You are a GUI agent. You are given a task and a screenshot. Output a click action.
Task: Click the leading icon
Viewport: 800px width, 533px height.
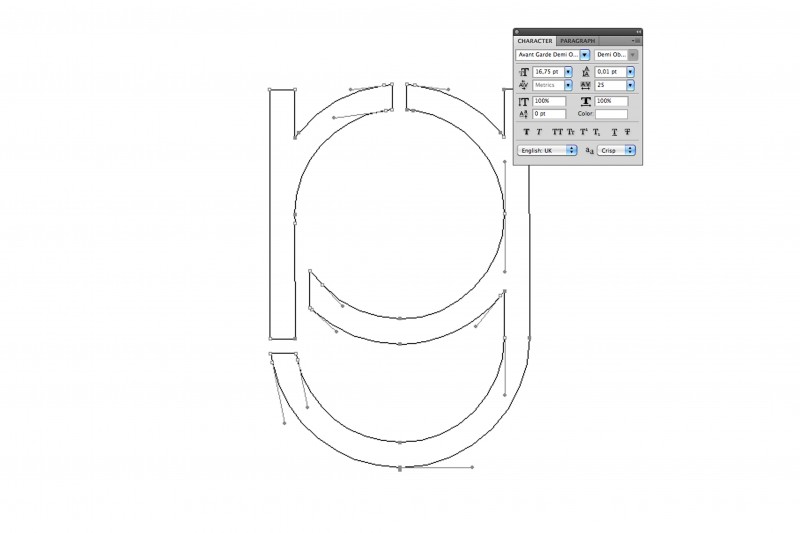(x=587, y=72)
